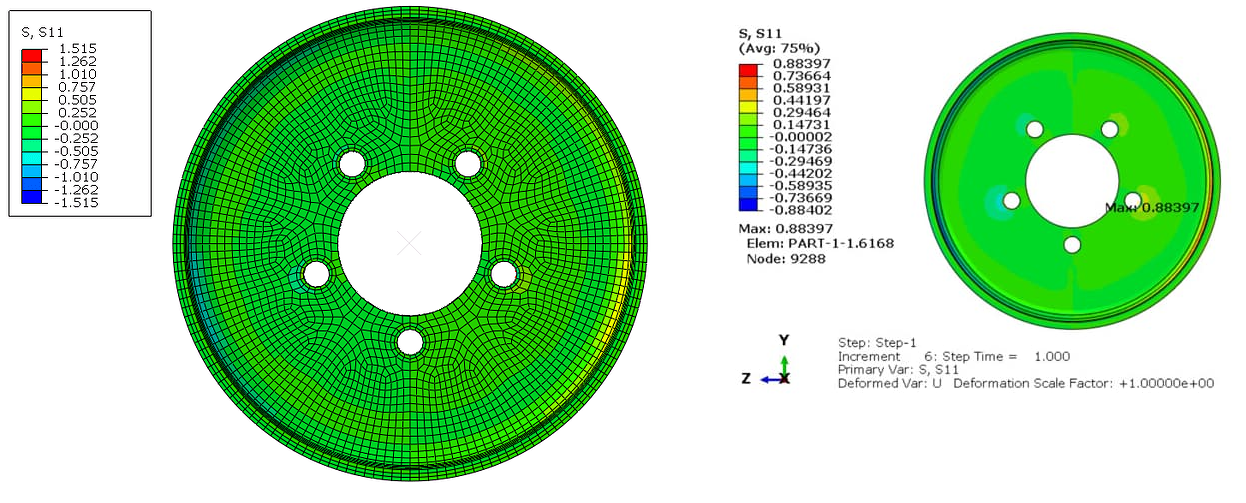This screenshot has height=503, width=1246.
Task: Pick the bottom bolt hole on meshed disc
Action: coord(409,342)
